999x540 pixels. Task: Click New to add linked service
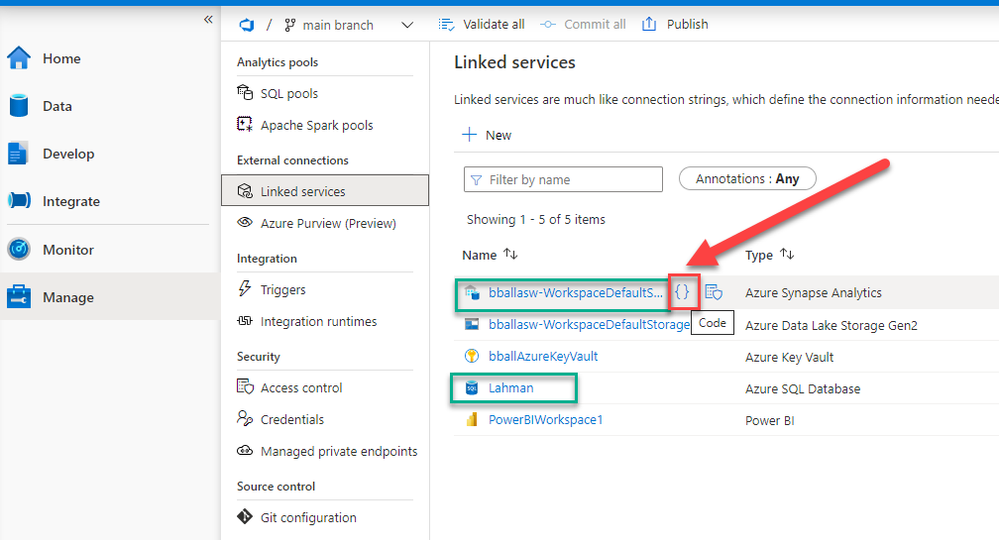pos(487,135)
